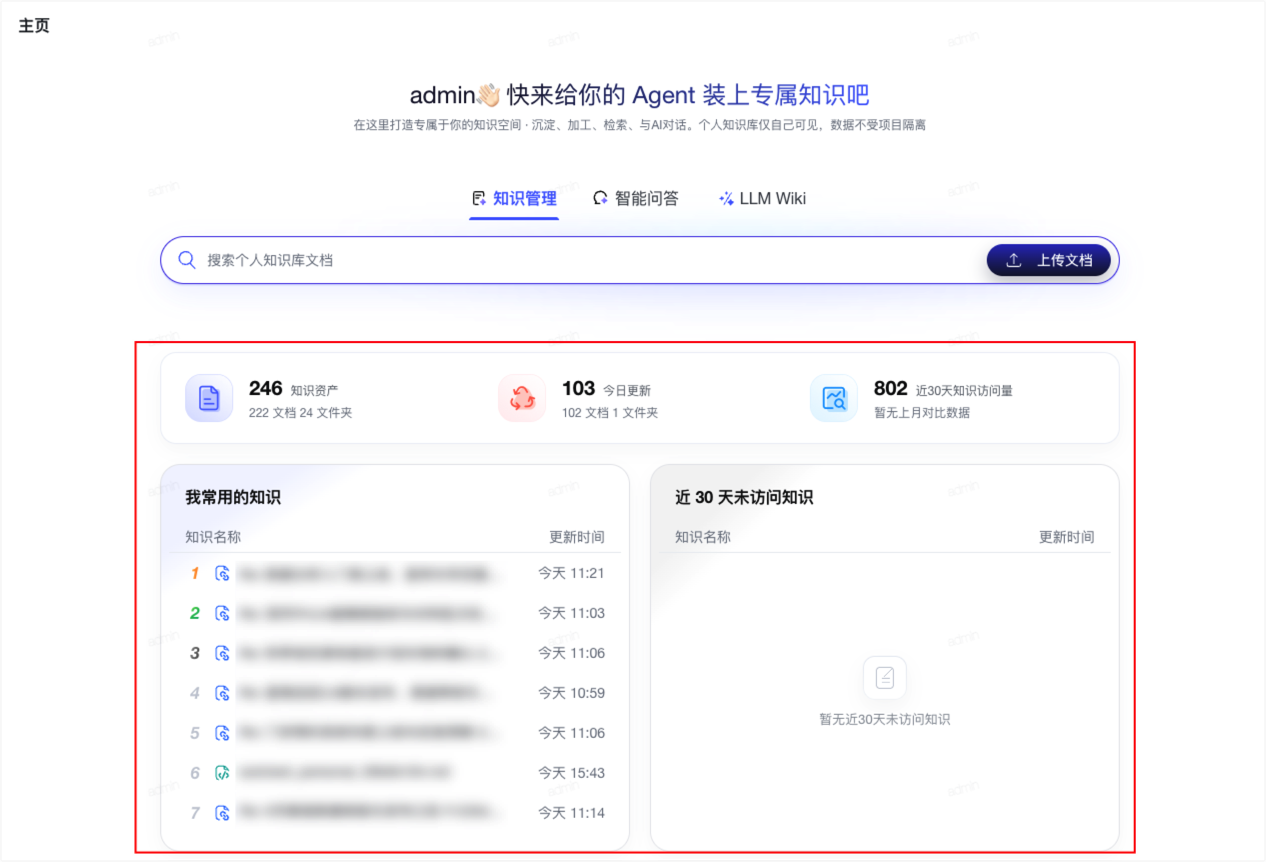Click the "今天 11:14" update time
1266x862 pixels.
[x=571, y=813]
